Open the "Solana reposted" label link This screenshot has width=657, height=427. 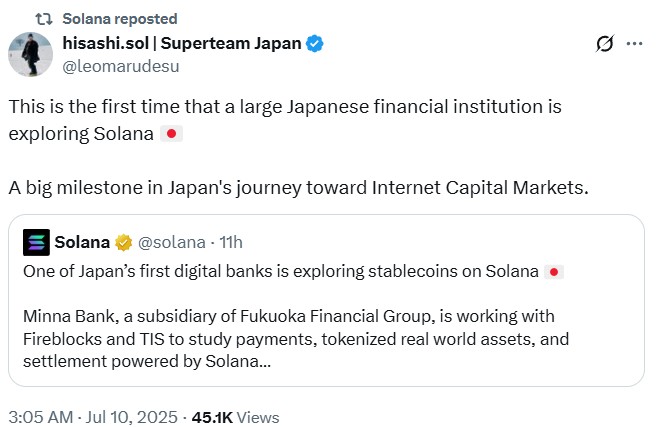click(120, 18)
